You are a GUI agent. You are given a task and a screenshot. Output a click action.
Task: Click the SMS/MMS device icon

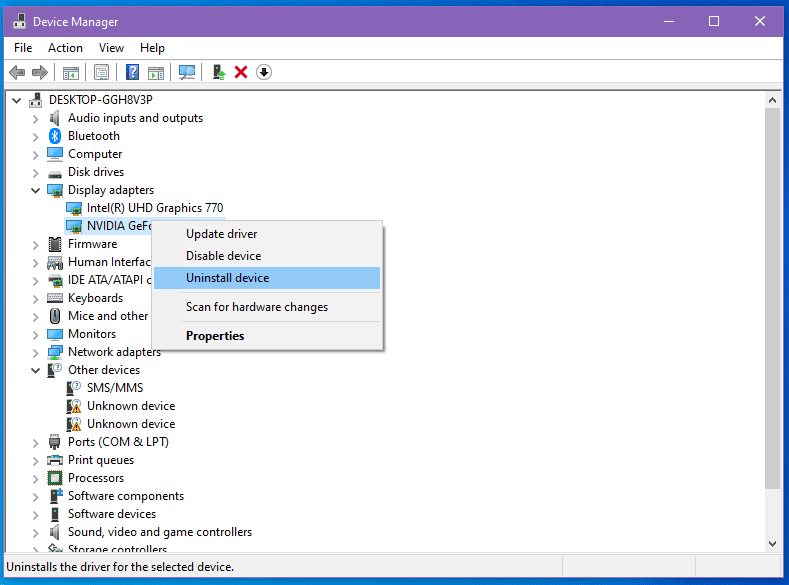(74, 388)
